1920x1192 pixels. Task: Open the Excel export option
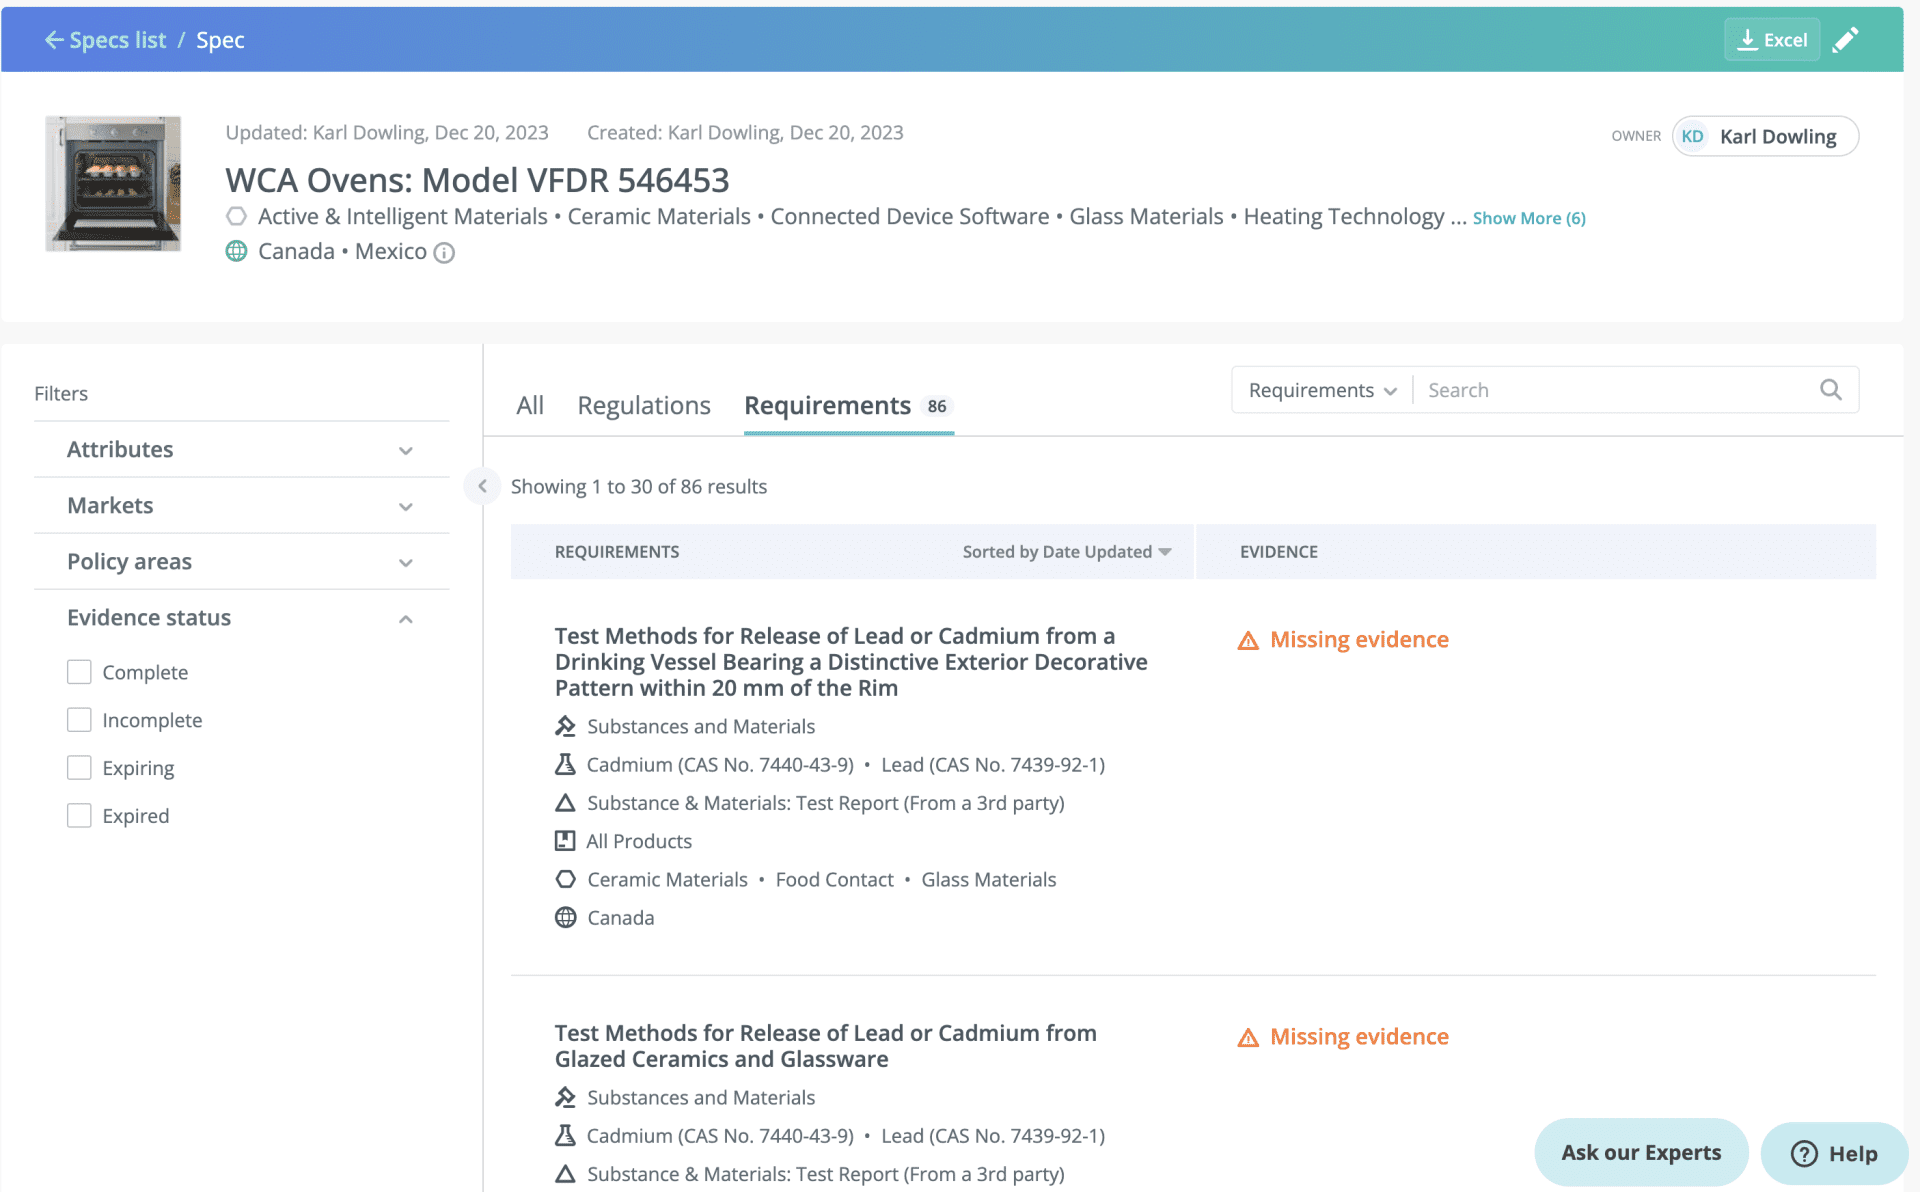[1771, 39]
